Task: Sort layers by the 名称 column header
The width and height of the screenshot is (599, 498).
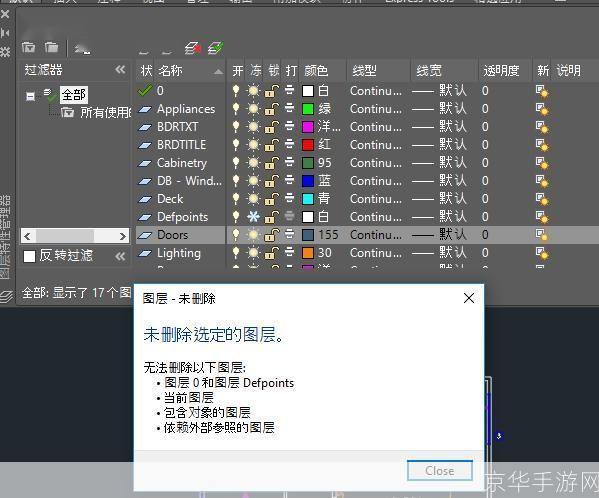Action: click(190, 70)
